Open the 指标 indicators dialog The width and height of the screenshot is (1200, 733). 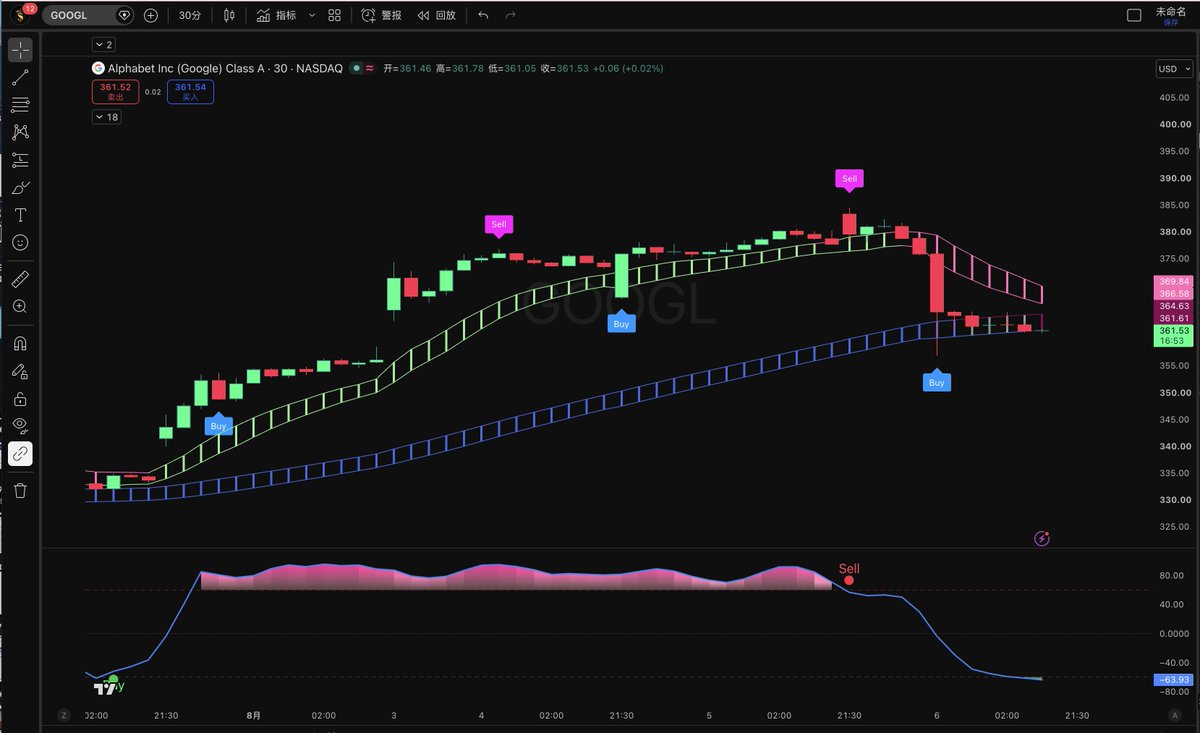[275, 16]
